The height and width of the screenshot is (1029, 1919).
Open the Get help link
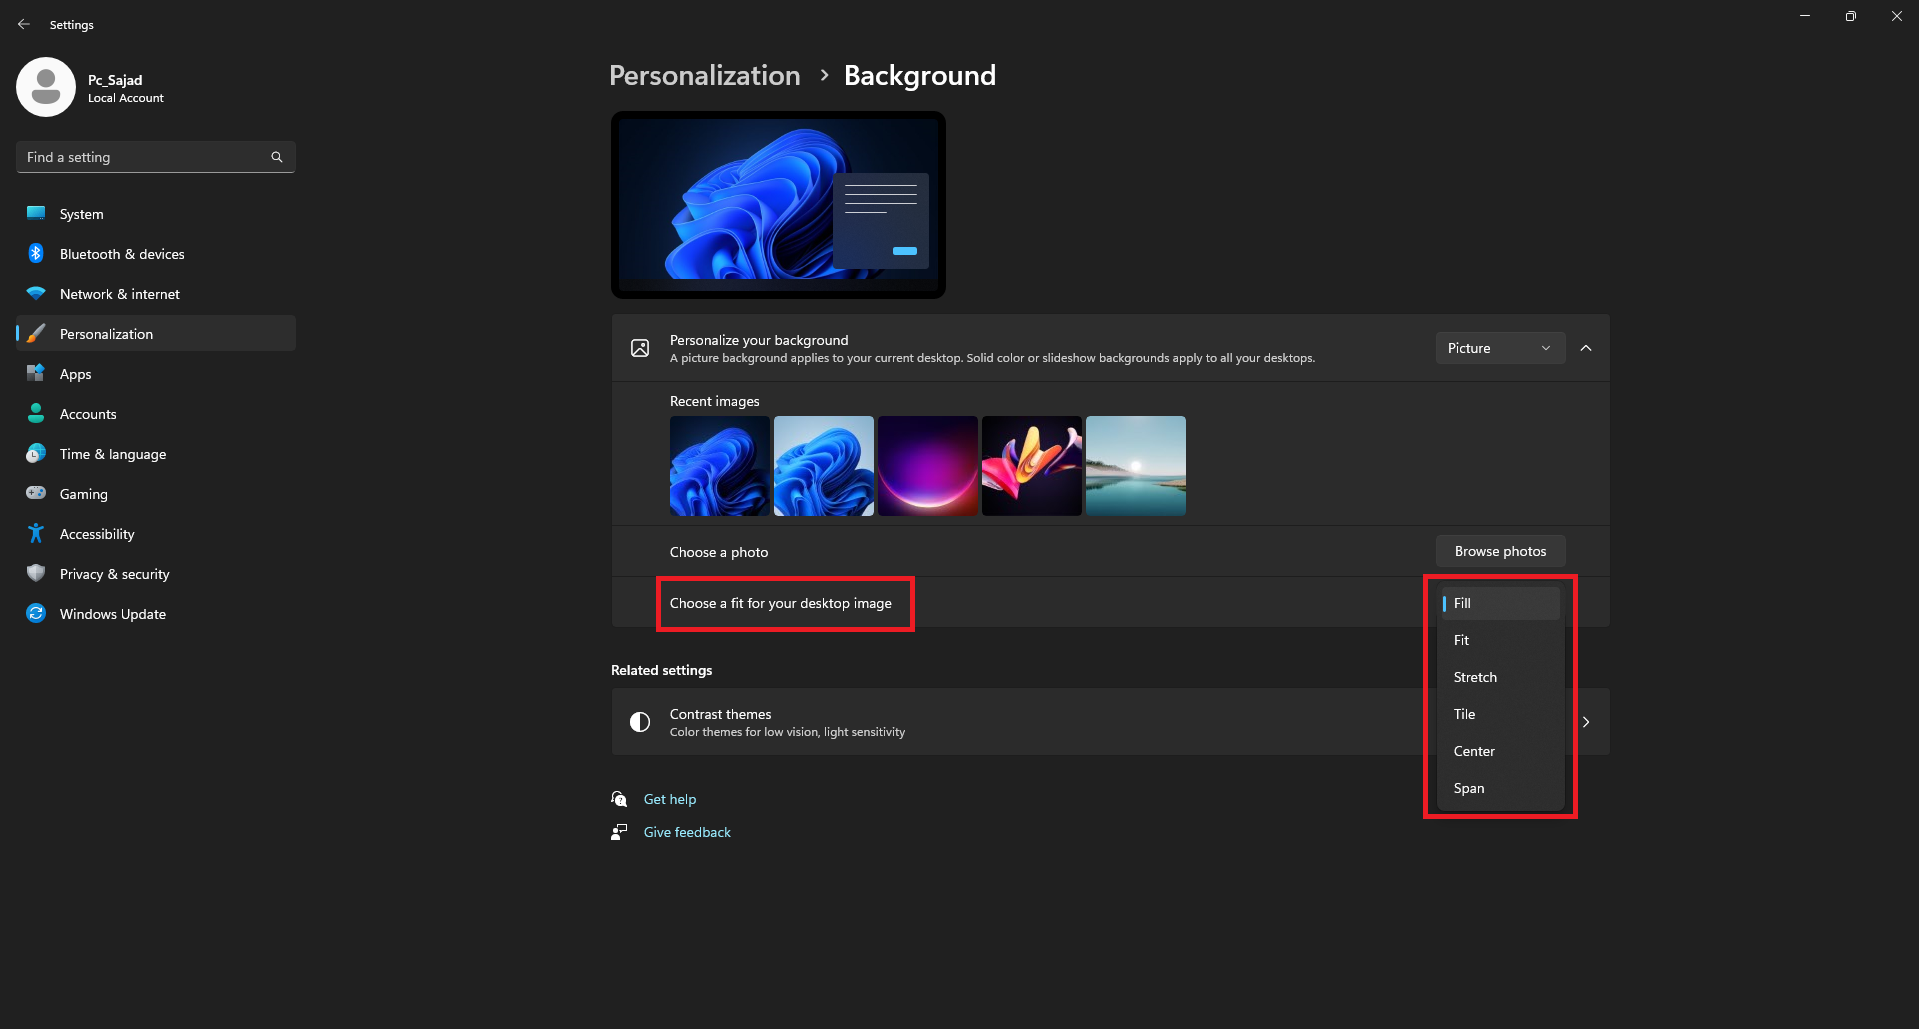click(670, 799)
